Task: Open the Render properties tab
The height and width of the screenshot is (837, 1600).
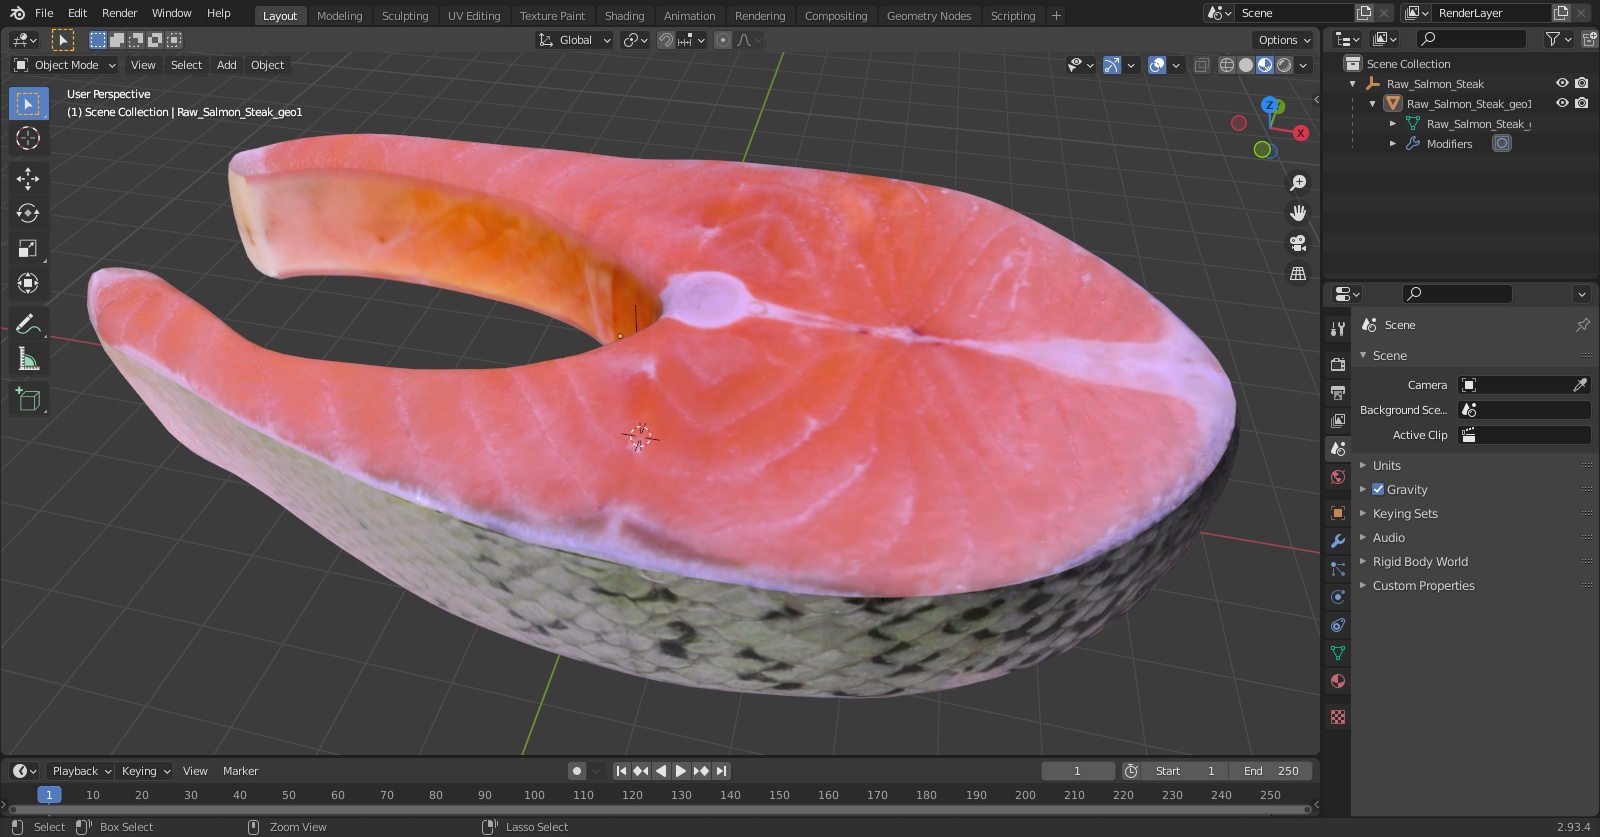Action: [x=1338, y=365]
